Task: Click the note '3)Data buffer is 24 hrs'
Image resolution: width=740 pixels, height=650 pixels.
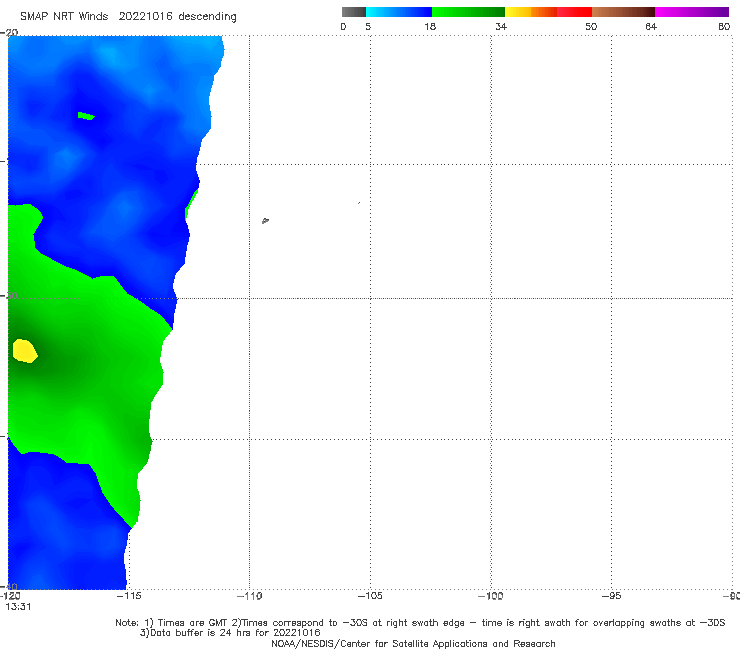Action: coord(230,633)
